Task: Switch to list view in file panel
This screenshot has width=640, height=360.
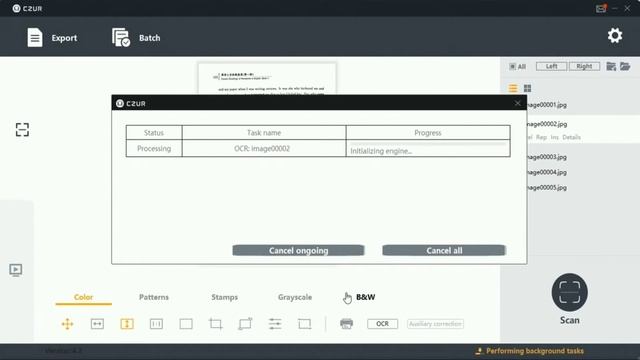Action: pos(513,88)
